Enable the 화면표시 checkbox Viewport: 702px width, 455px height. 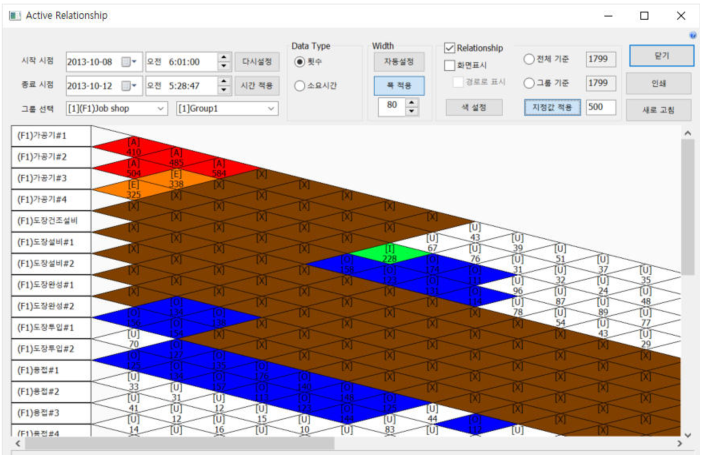449,65
